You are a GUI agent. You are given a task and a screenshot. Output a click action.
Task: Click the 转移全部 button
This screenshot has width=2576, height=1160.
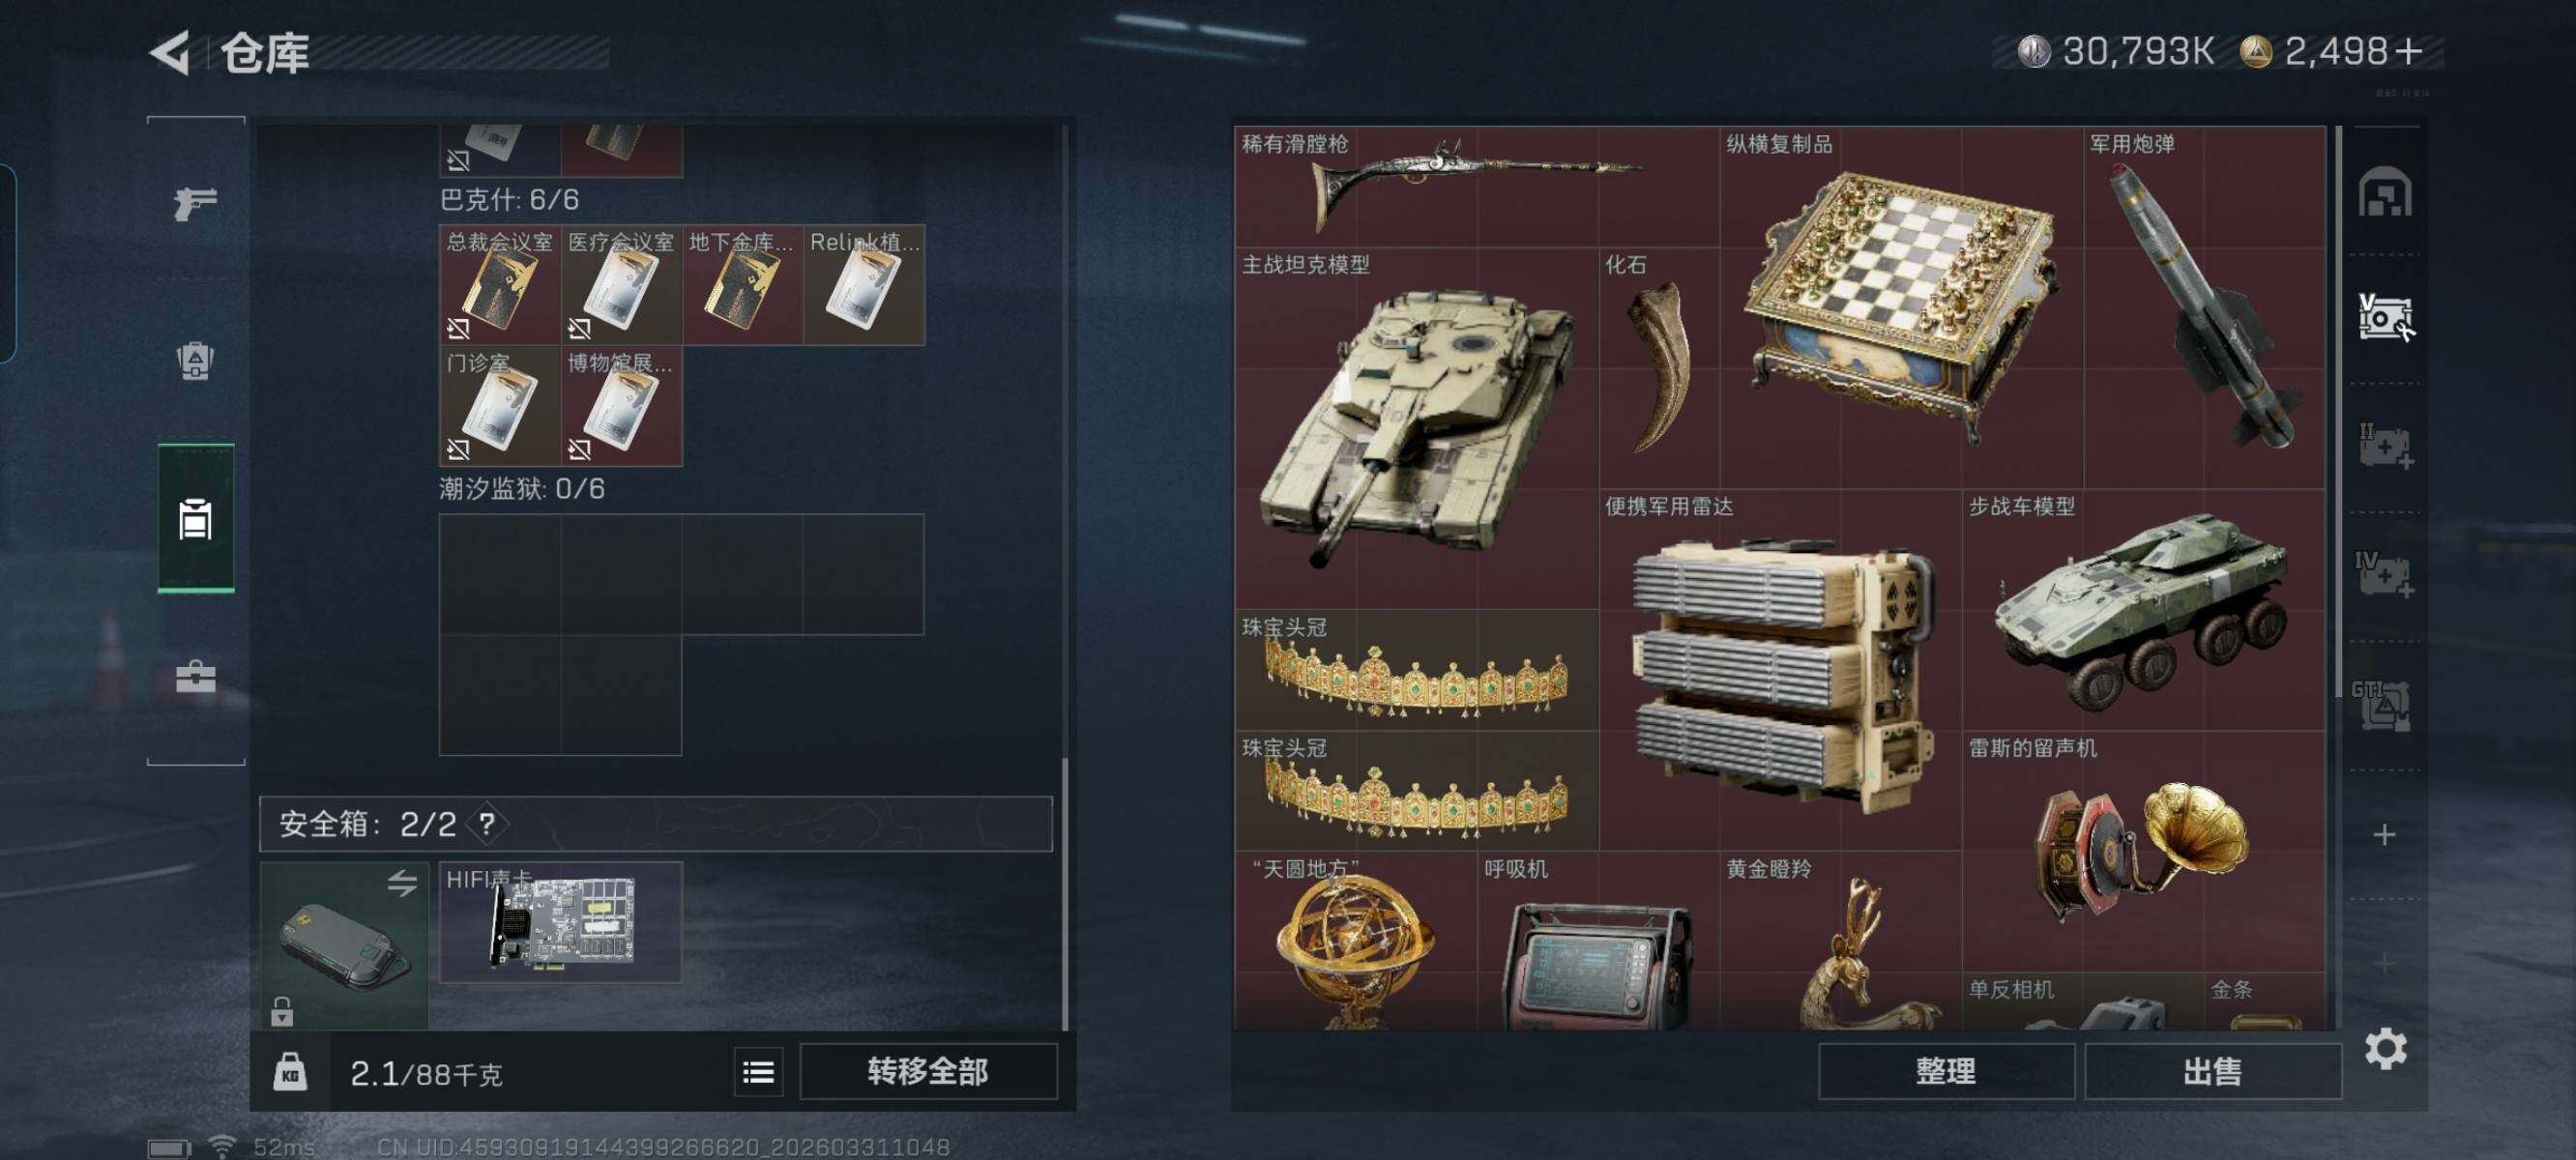click(928, 1072)
